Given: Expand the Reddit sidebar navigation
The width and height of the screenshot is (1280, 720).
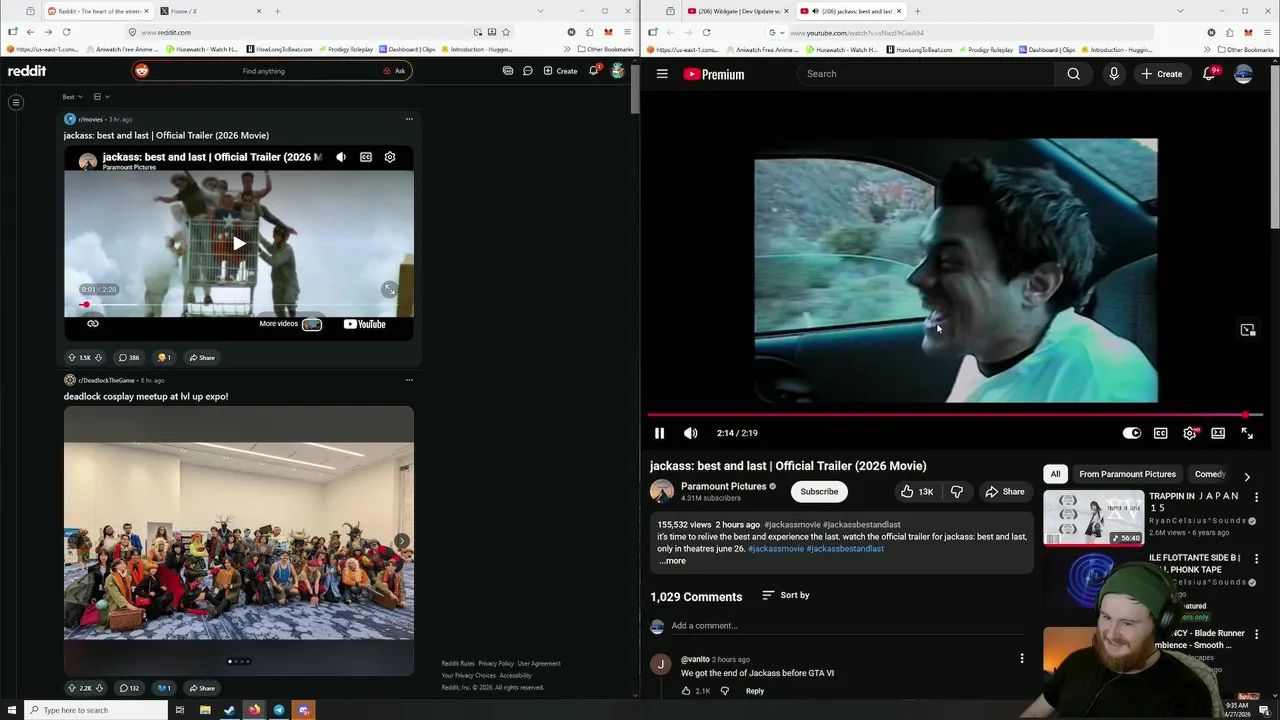Looking at the screenshot, I should [x=16, y=102].
